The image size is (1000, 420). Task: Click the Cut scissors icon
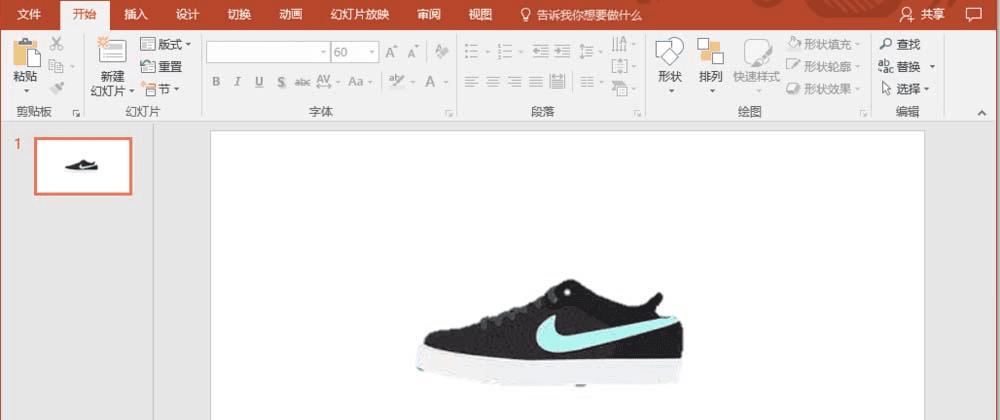pos(56,44)
